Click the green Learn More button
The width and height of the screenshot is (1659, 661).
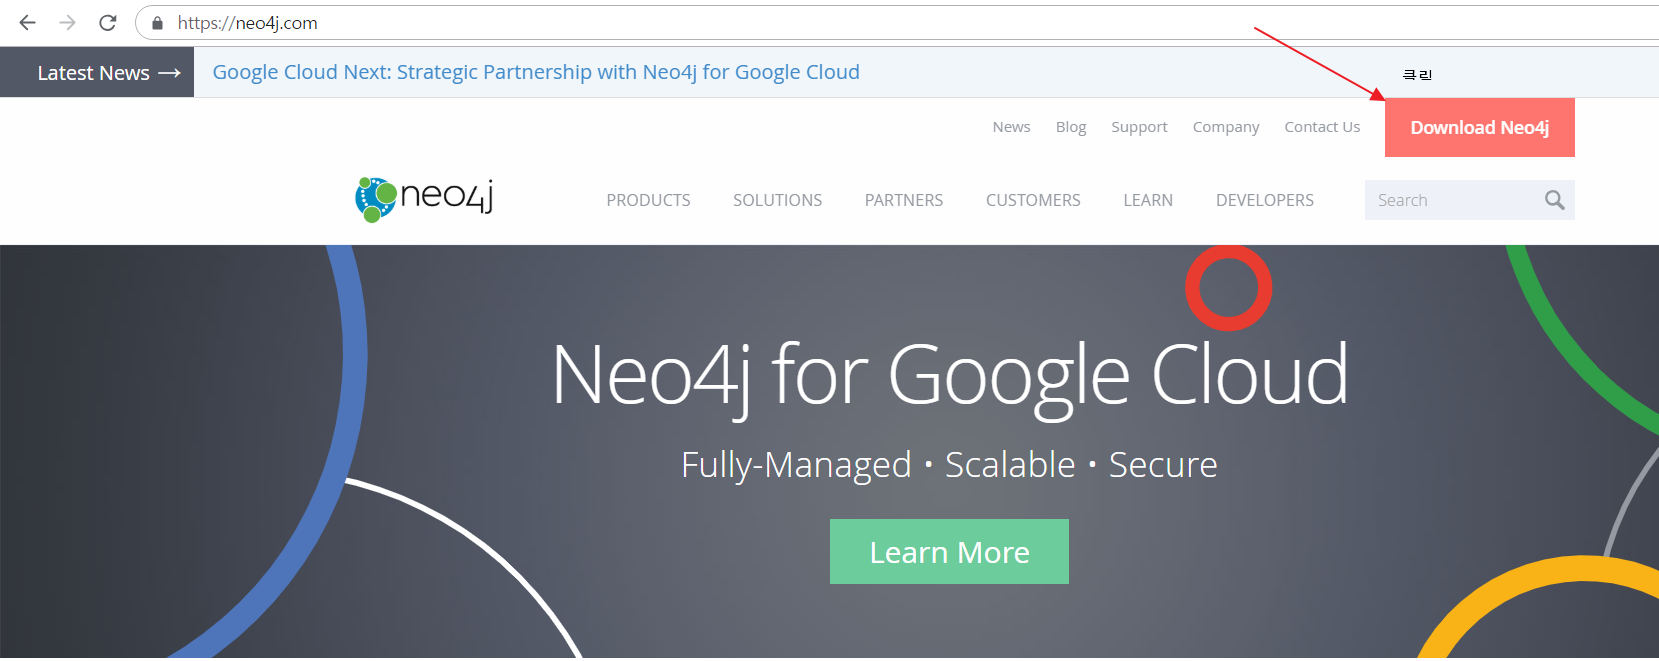coord(949,551)
